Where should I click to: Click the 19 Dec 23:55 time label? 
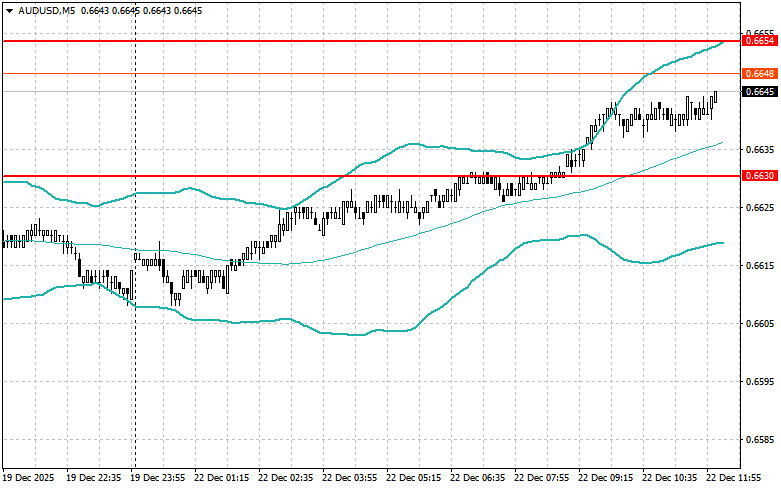click(157, 478)
